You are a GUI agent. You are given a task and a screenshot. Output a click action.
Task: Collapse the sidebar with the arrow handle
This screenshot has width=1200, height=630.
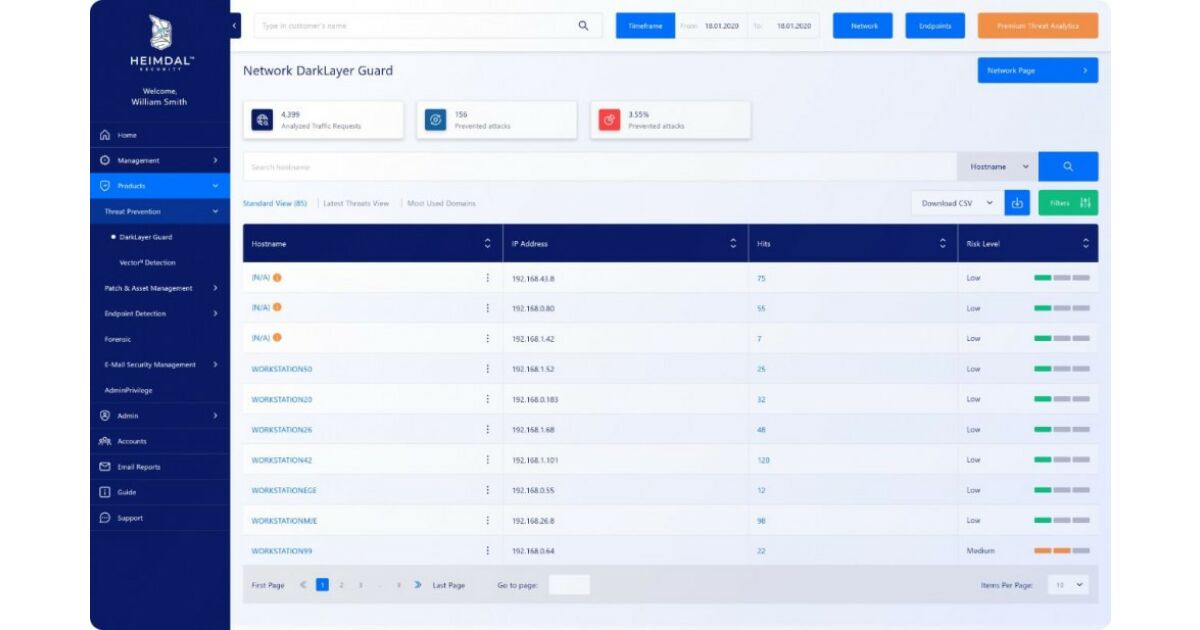pos(235,25)
